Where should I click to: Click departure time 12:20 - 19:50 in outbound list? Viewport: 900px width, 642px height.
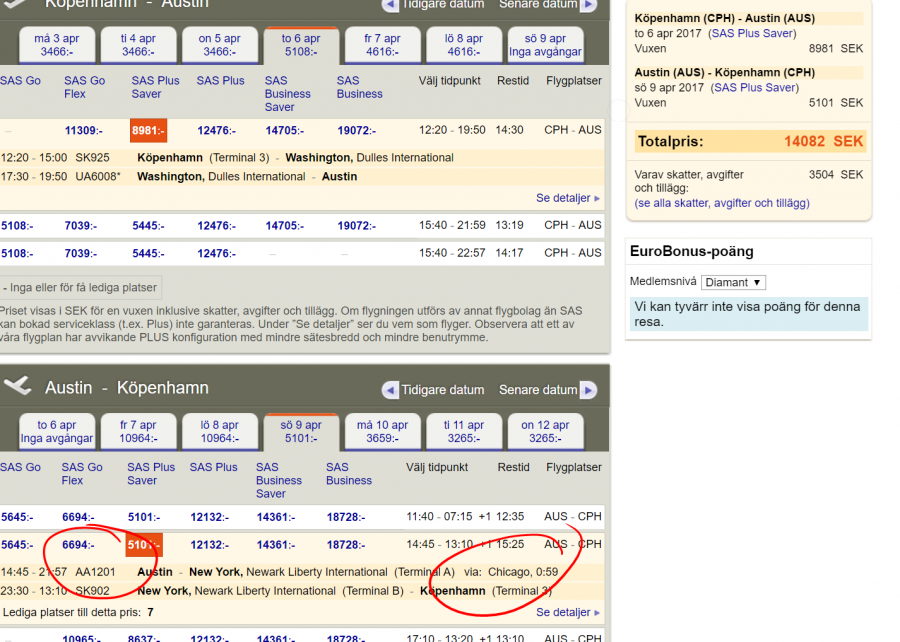point(452,130)
